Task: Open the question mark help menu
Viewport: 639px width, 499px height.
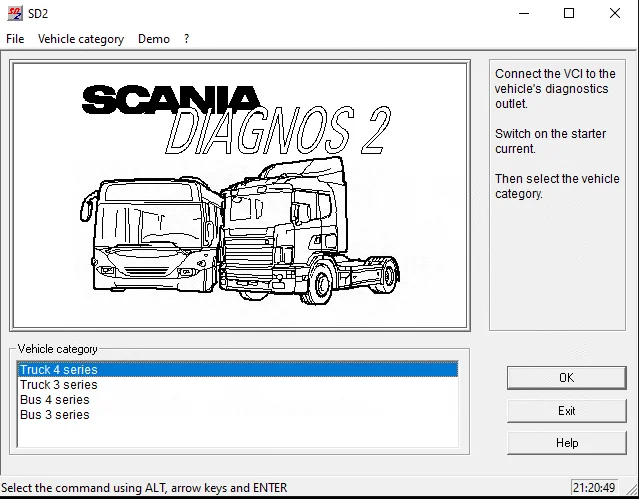Action: 186,39
